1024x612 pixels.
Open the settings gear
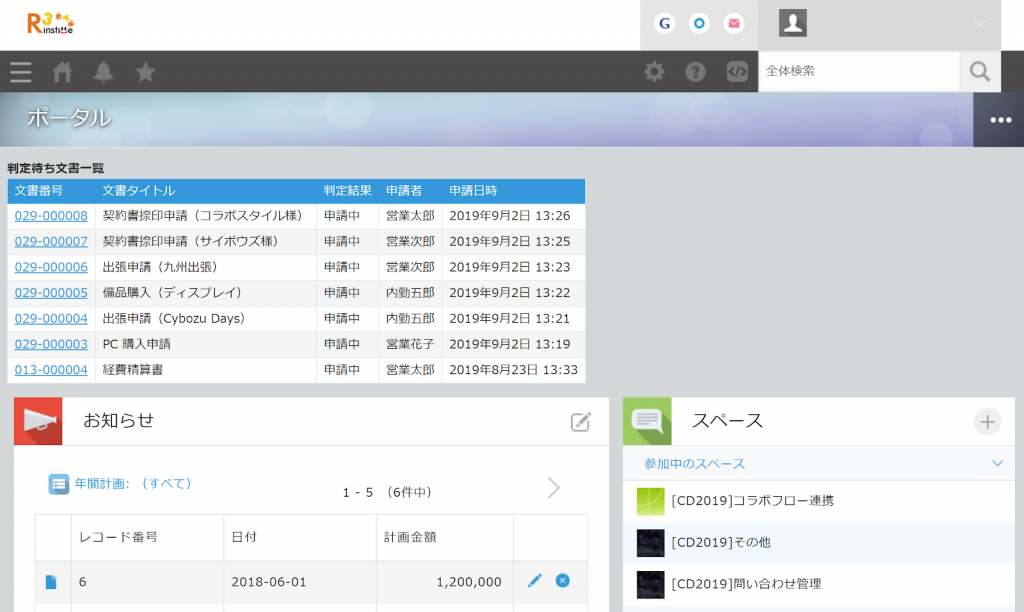(x=654, y=72)
